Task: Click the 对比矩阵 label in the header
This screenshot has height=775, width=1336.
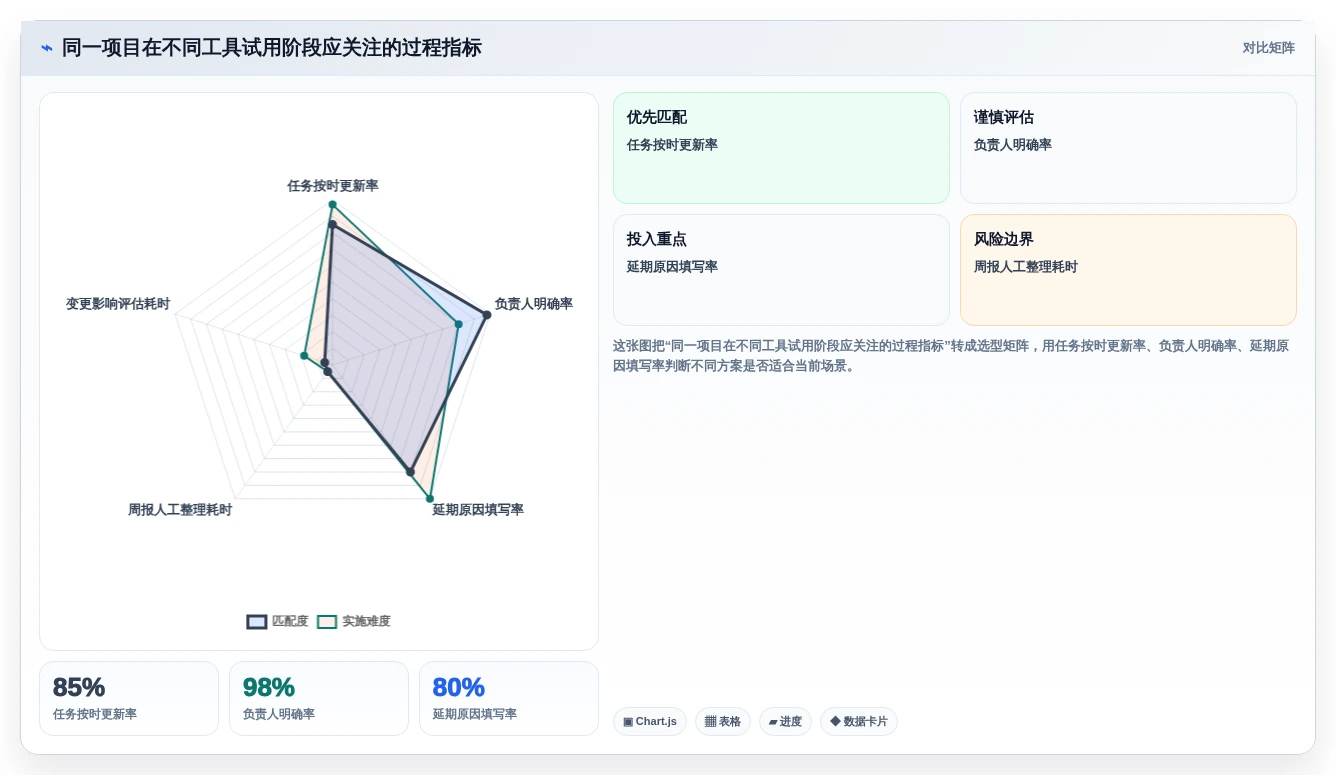Action: 1268,48
